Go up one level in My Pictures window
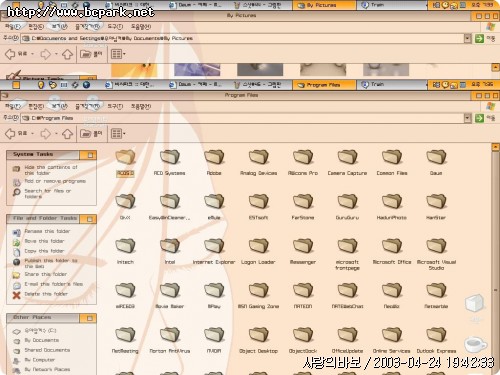This screenshot has width=500, height=375. [68, 54]
